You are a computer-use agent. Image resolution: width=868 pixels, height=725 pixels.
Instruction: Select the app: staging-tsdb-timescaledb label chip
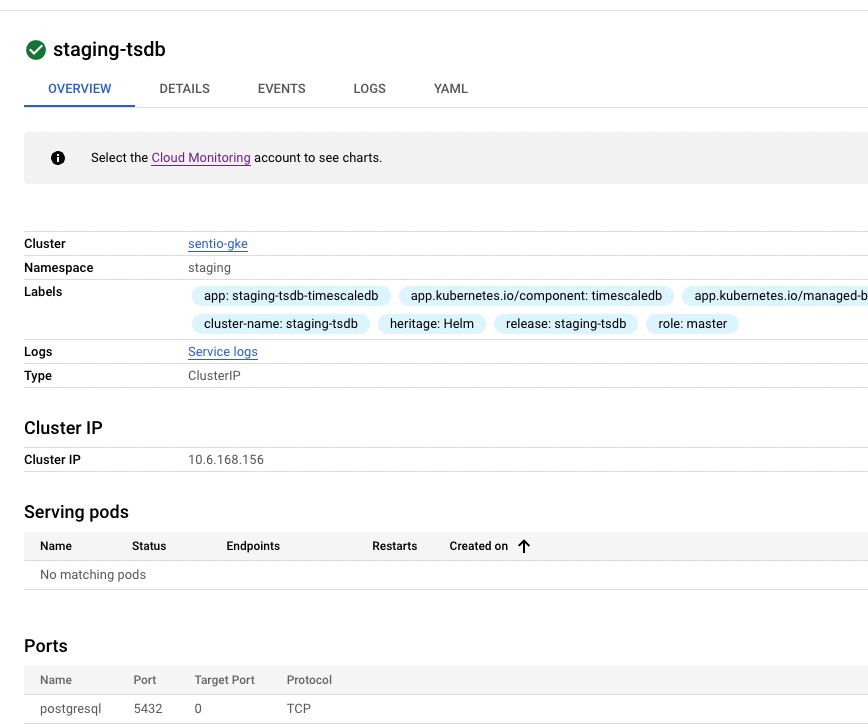(x=290, y=295)
